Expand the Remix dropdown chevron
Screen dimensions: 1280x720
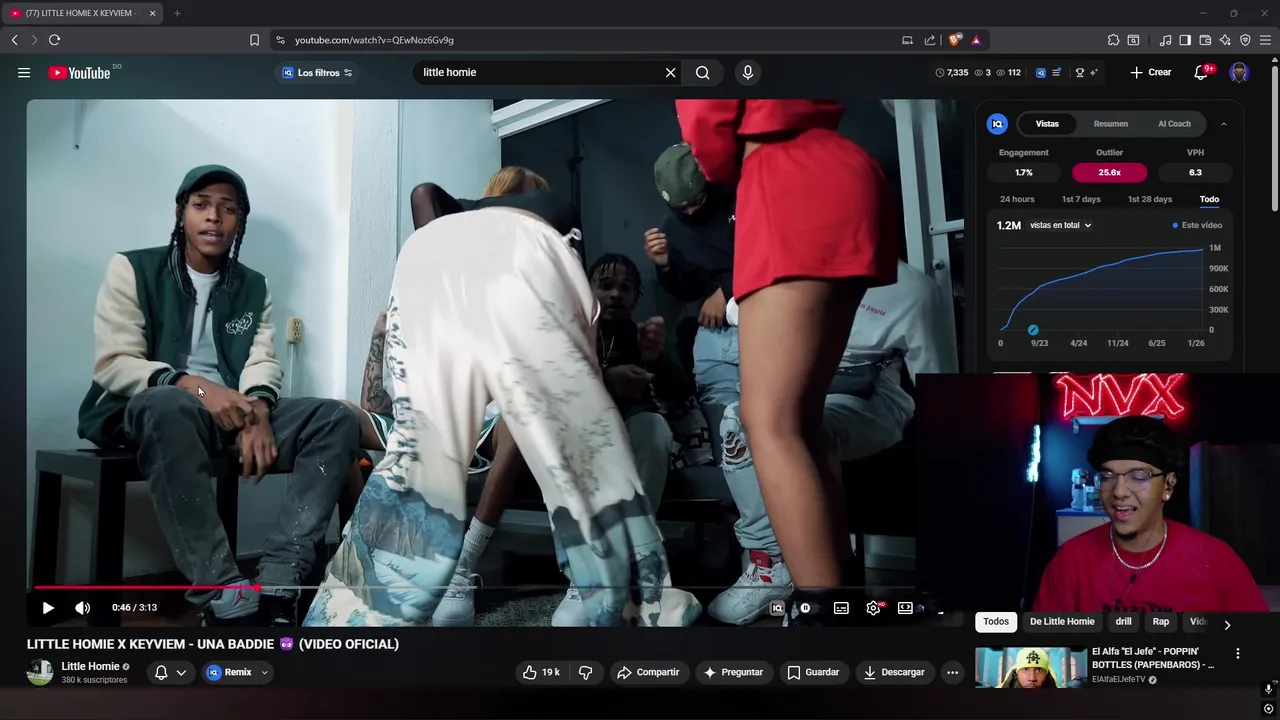coord(265,672)
